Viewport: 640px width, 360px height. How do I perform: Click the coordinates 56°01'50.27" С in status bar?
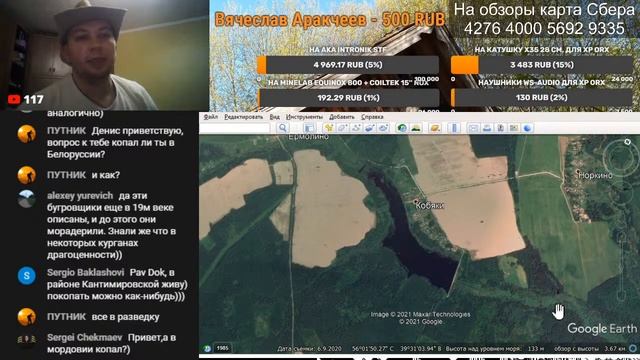(373, 349)
